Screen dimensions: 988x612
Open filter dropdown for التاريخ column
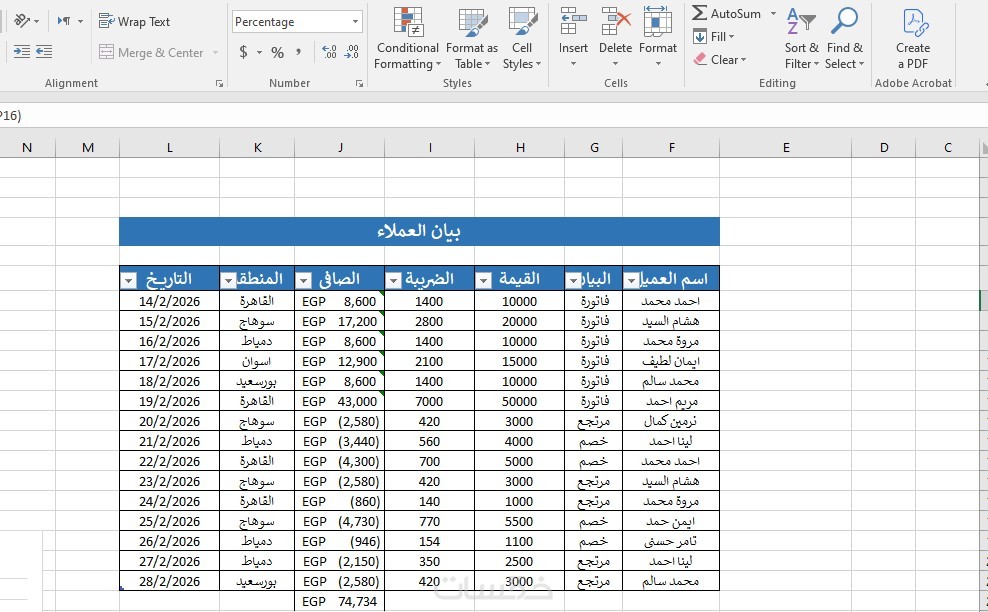tap(129, 280)
